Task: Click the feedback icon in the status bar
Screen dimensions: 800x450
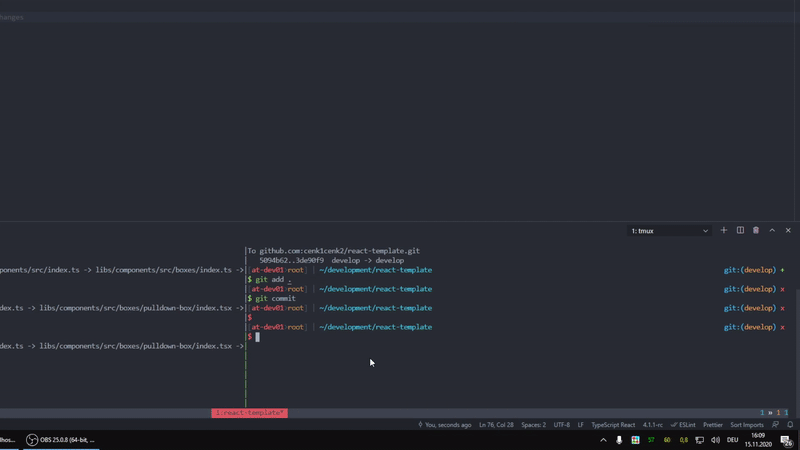Action: coord(776,424)
